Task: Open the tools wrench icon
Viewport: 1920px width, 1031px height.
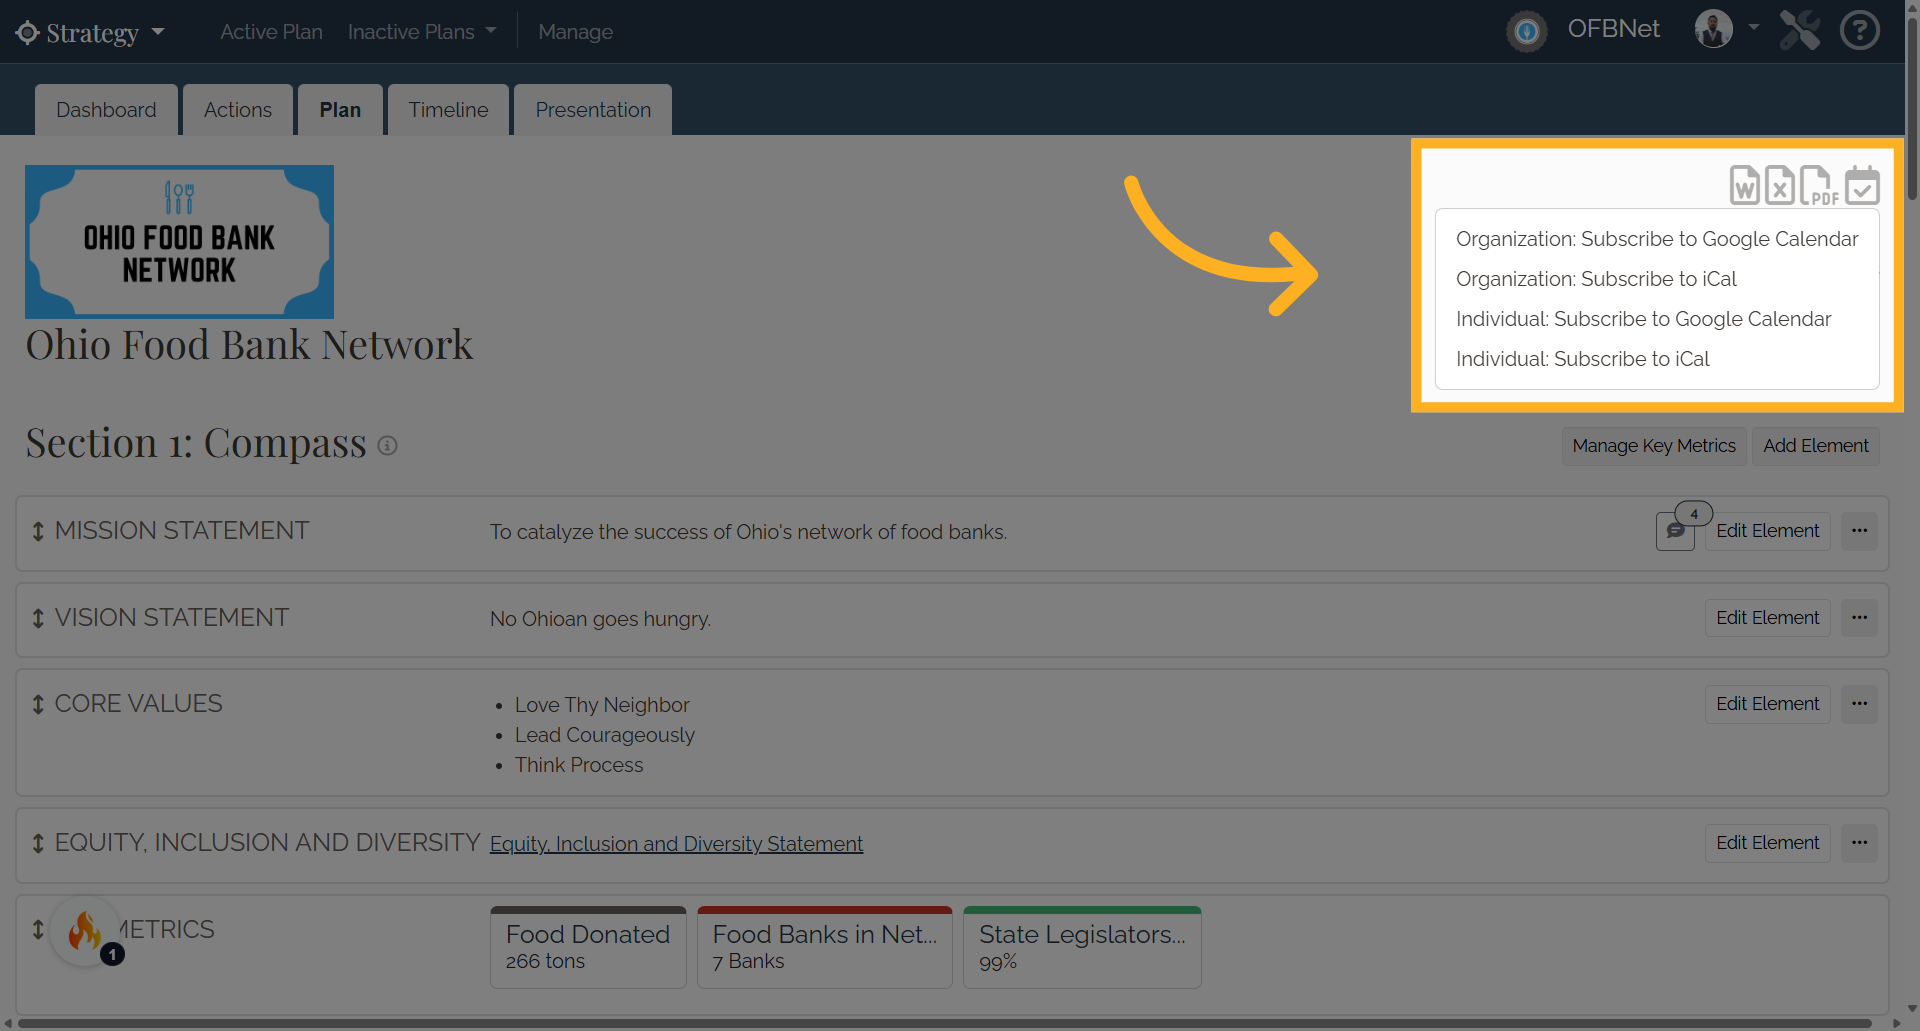Action: pos(1800,30)
